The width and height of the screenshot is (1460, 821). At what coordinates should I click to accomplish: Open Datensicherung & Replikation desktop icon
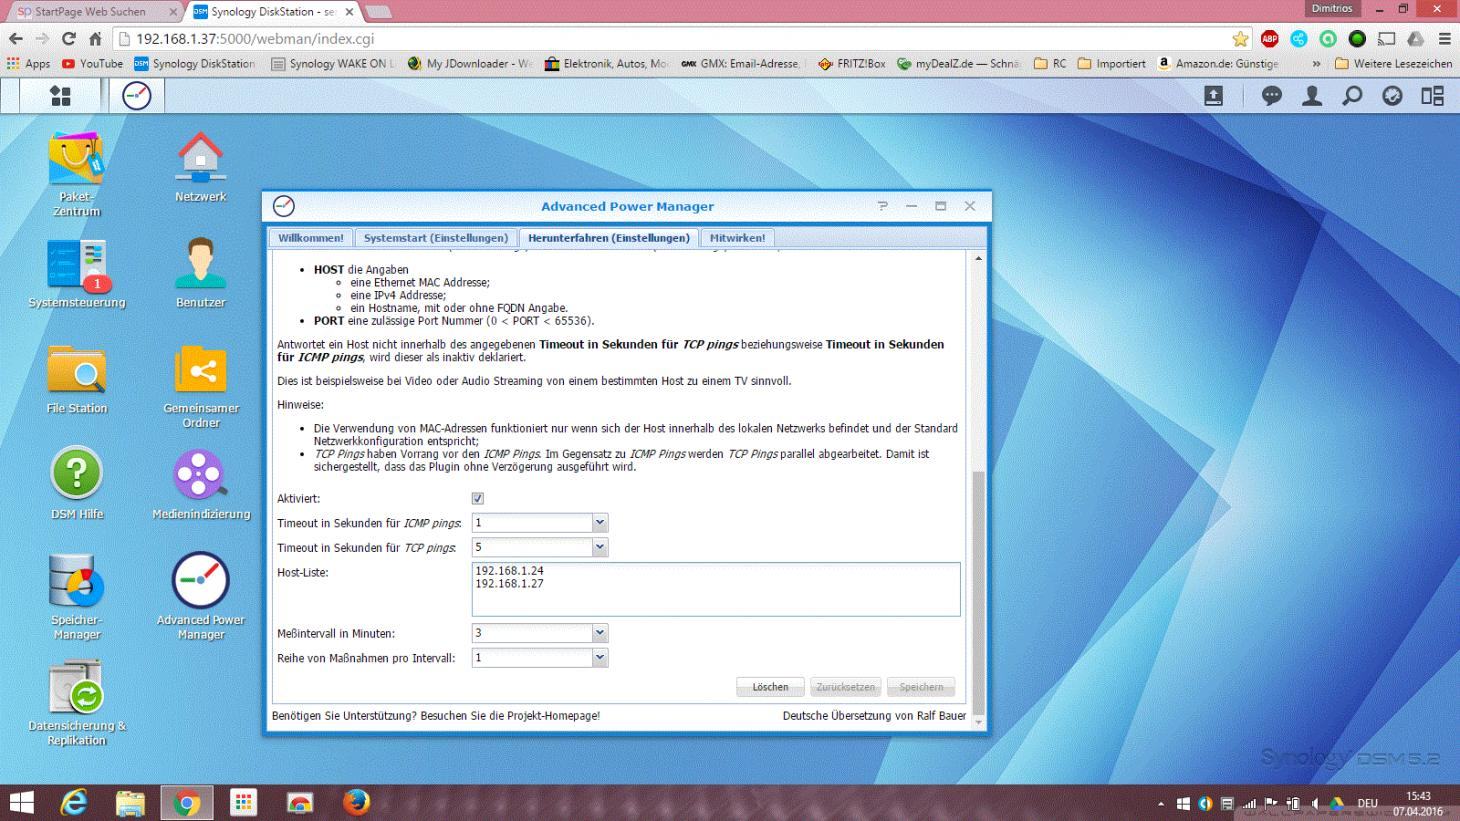[77, 703]
